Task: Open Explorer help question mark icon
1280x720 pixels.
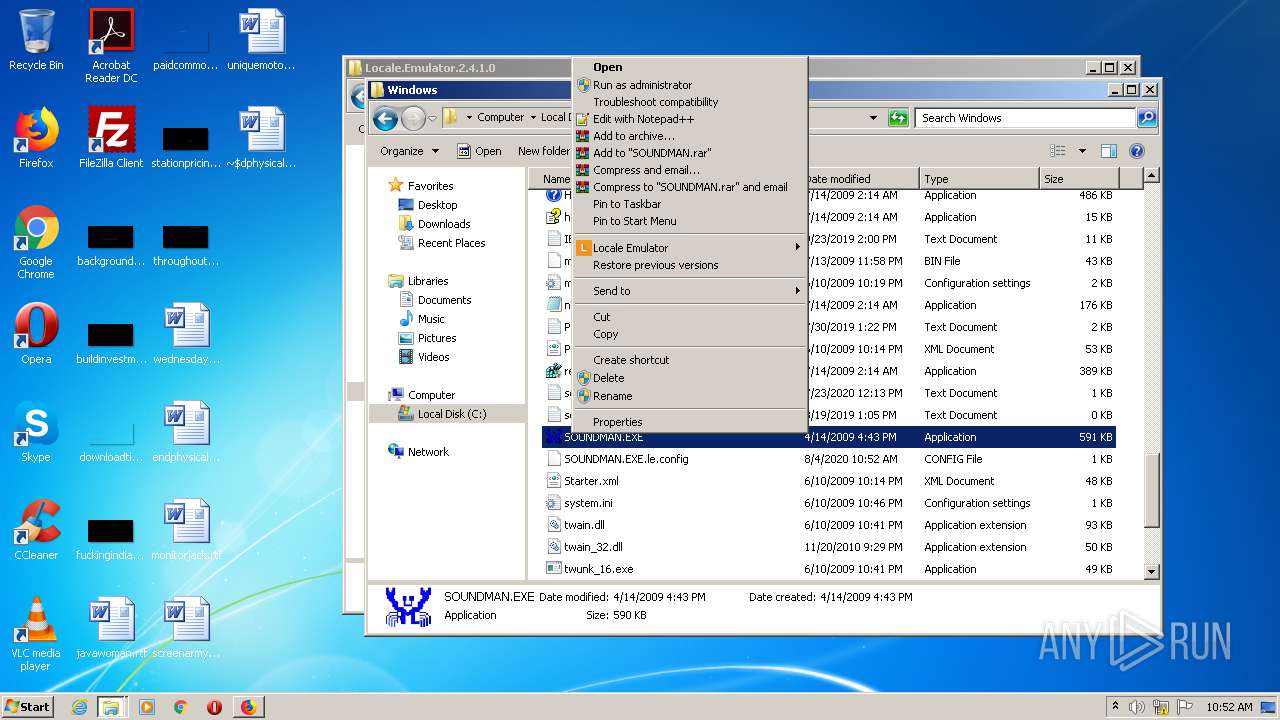Action: 1136,151
